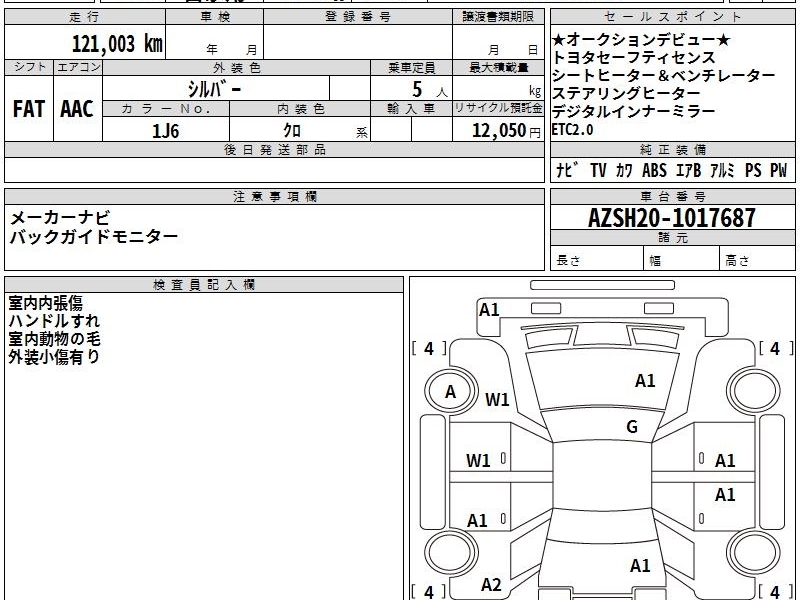Select the ナビ equipment code
The image size is (800, 600).
567,170
